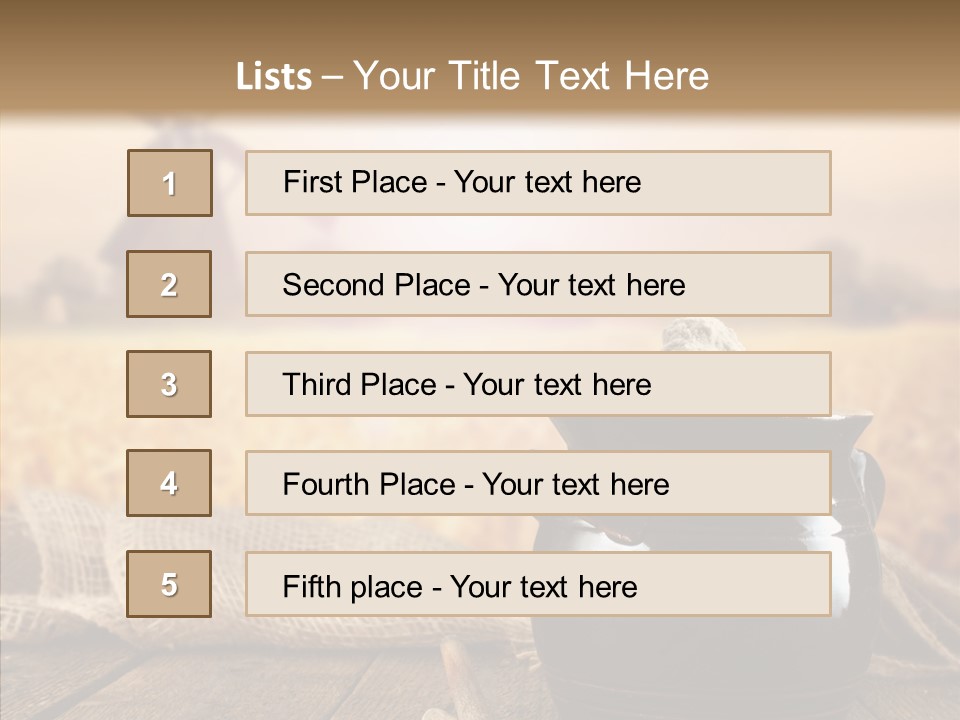Click the bold word Lists in title
Image resolution: width=960 pixels, height=720 pixels.
point(274,77)
